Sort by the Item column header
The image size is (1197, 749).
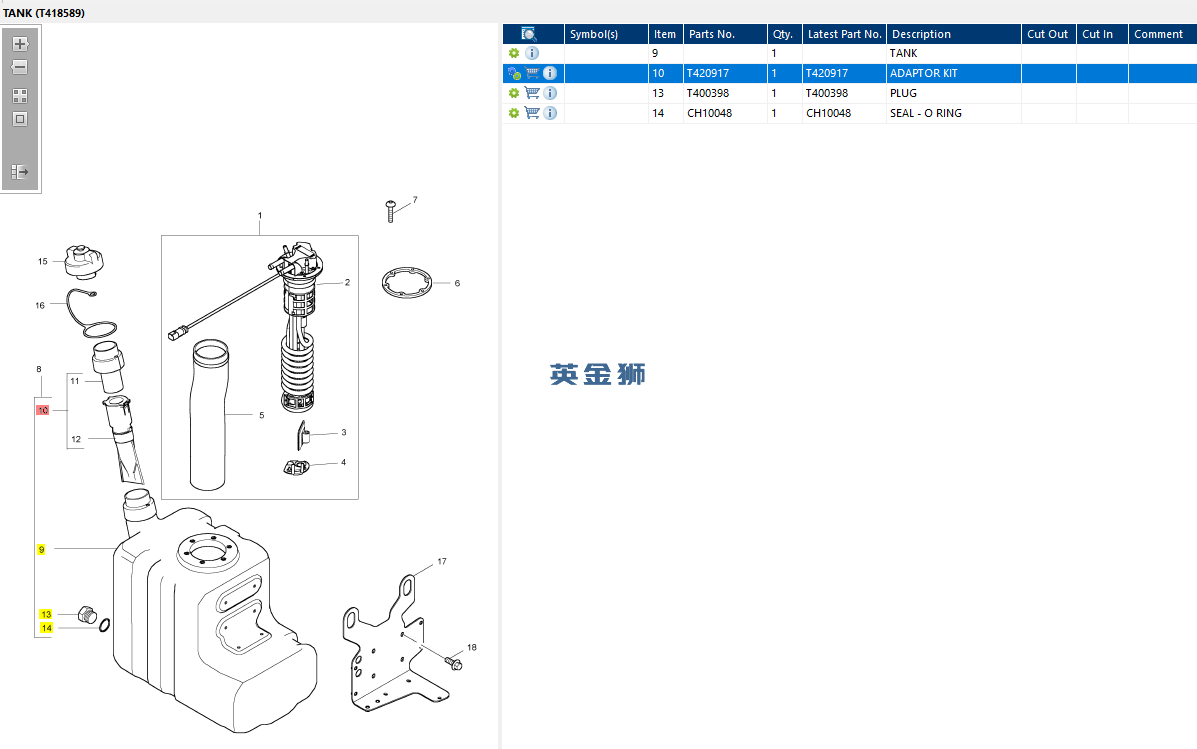coord(666,34)
